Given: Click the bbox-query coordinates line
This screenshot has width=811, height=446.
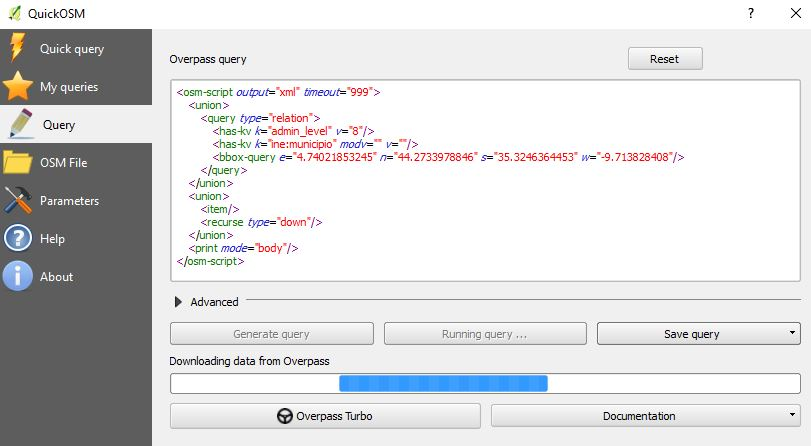Looking at the screenshot, I should tap(448, 157).
